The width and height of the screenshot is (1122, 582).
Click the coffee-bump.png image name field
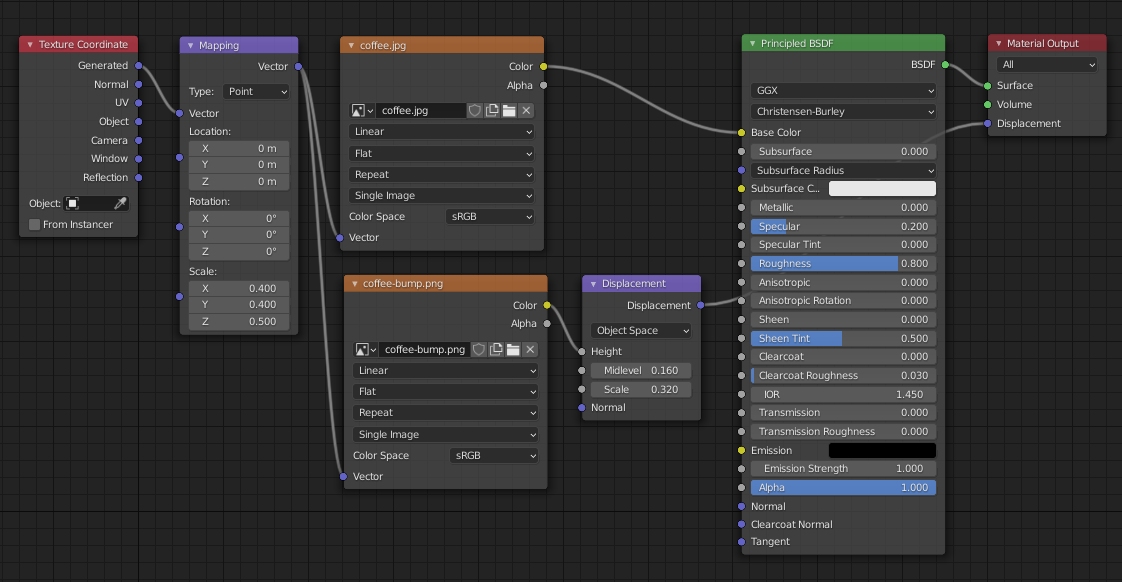[x=424, y=349]
